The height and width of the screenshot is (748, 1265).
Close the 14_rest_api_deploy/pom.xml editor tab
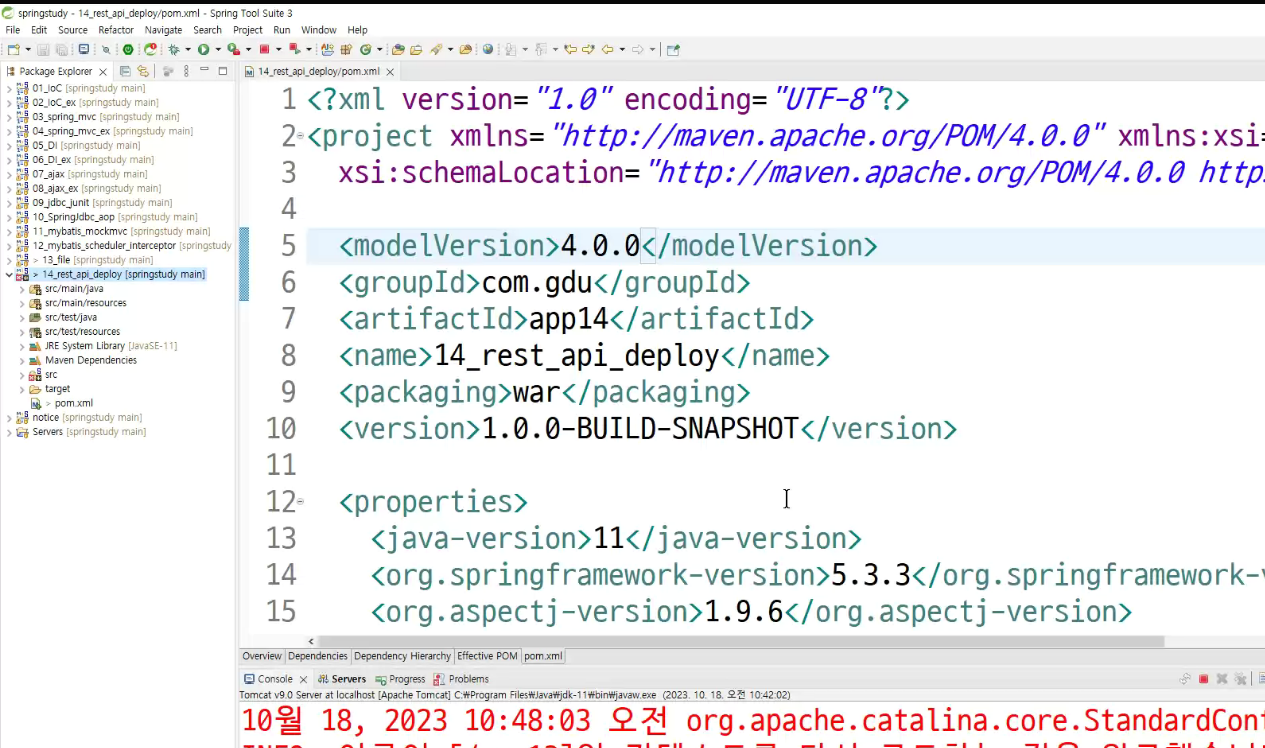point(390,72)
